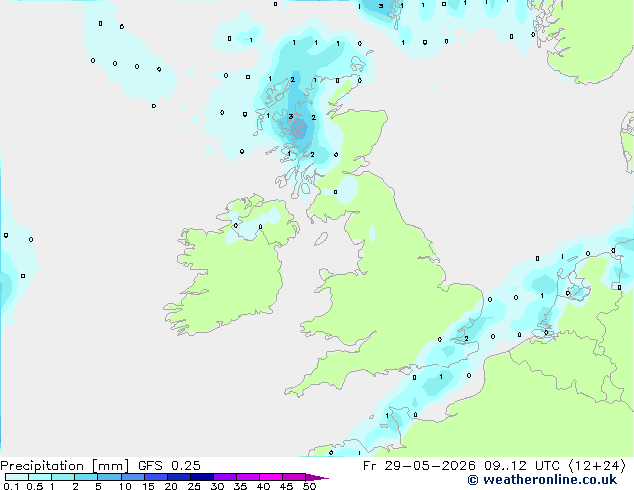Select the 10–15 mm blue legend swatch

[133, 477]
